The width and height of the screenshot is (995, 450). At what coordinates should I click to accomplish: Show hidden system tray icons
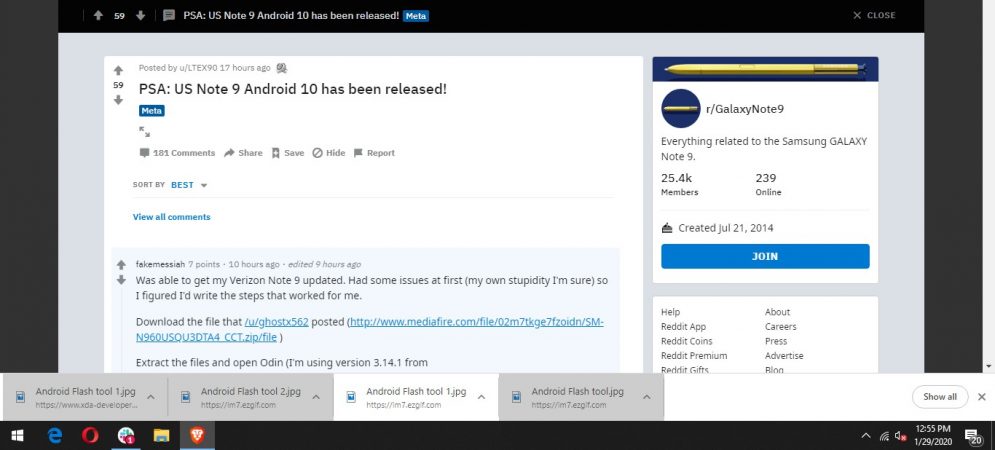[866, 436]
